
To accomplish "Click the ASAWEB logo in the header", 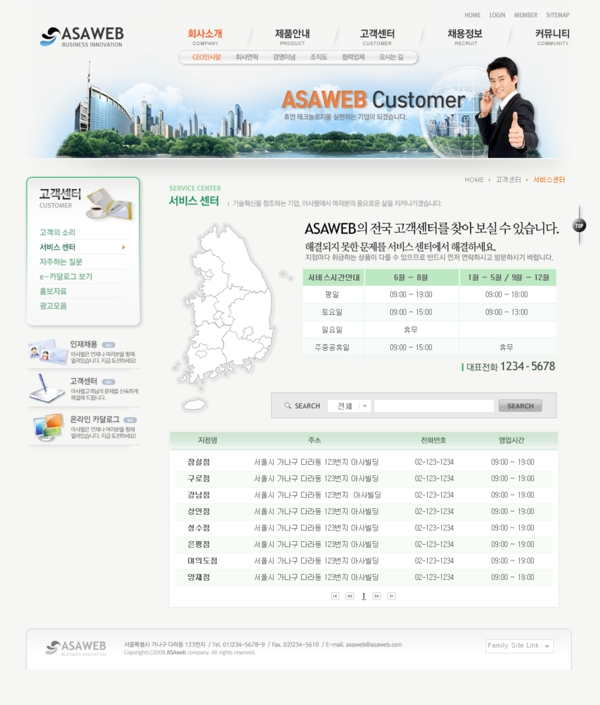I will point(82,36).
